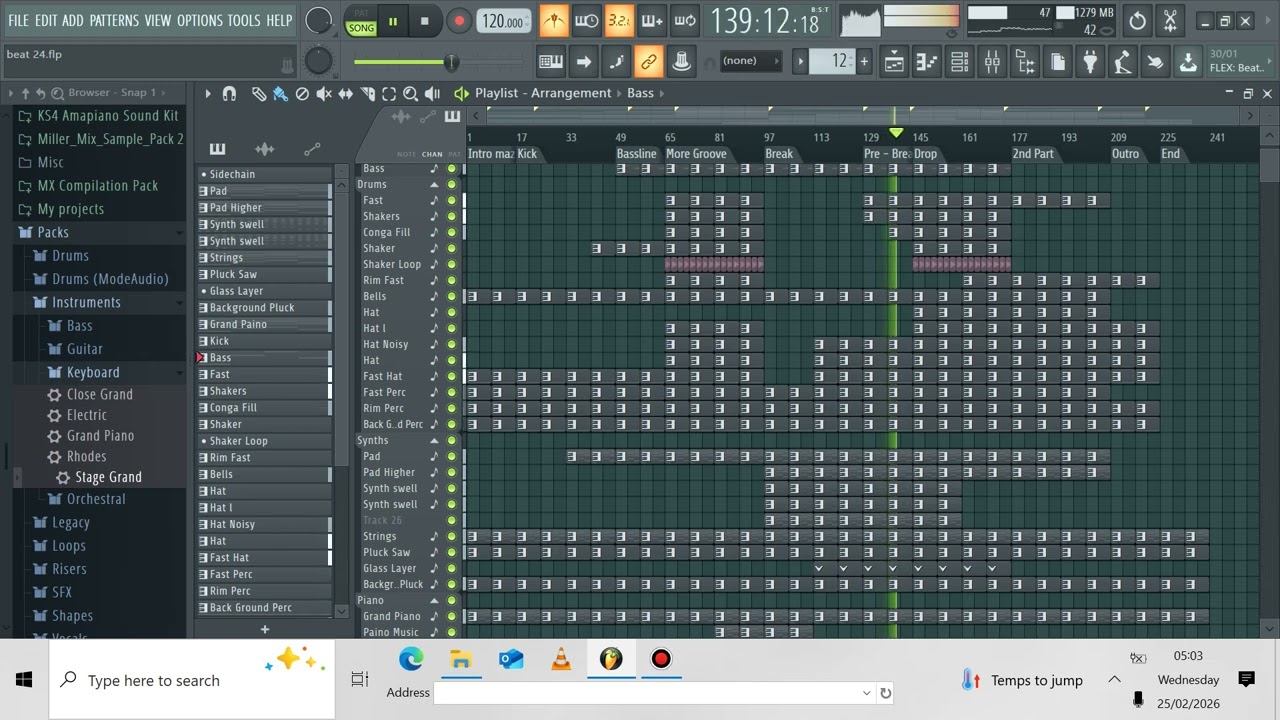Open the PATTERNS menu
Image resolution: width=1280 pixels, height=720 pixels.
click(114, 20)
